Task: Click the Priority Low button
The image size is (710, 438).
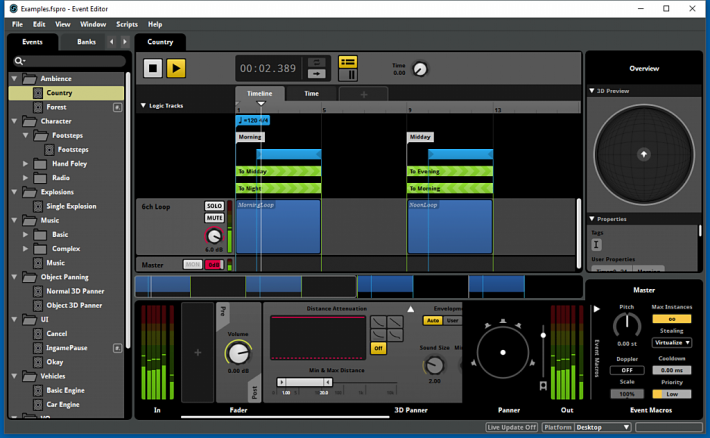Action: [x=672, y=394]
